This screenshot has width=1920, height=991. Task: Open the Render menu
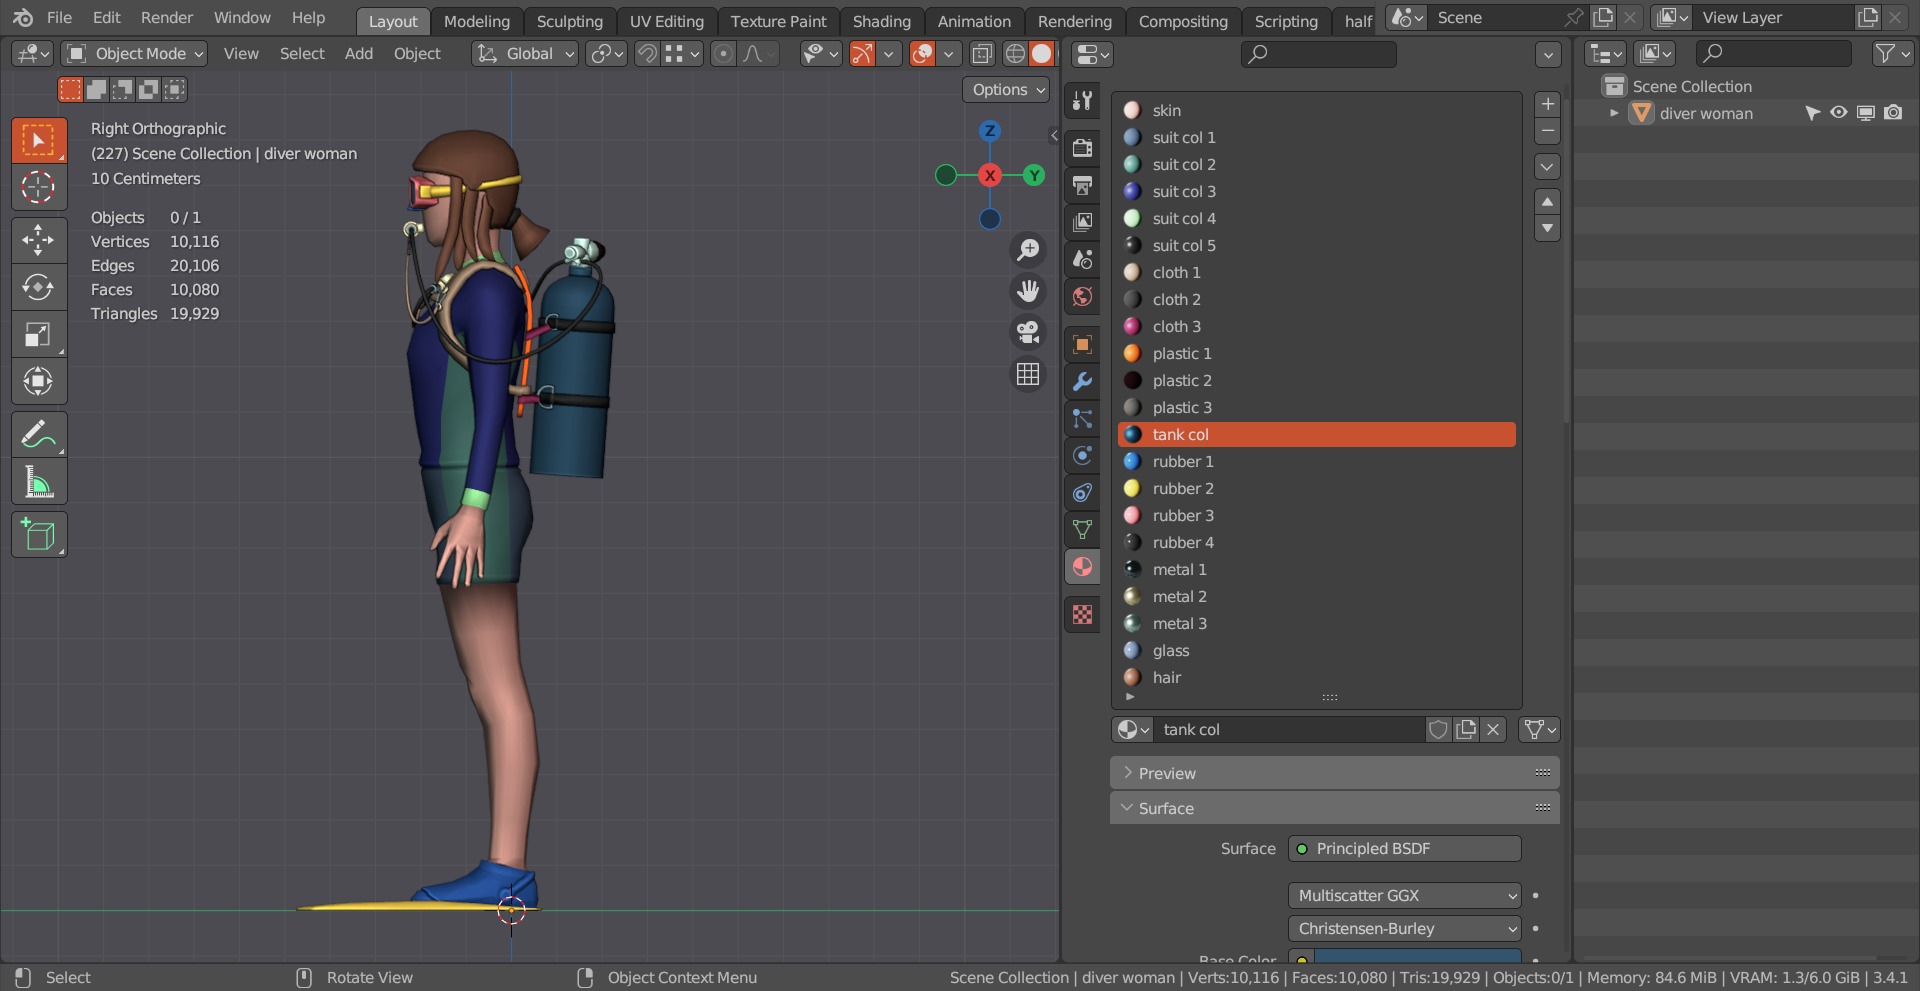[166, 18]
